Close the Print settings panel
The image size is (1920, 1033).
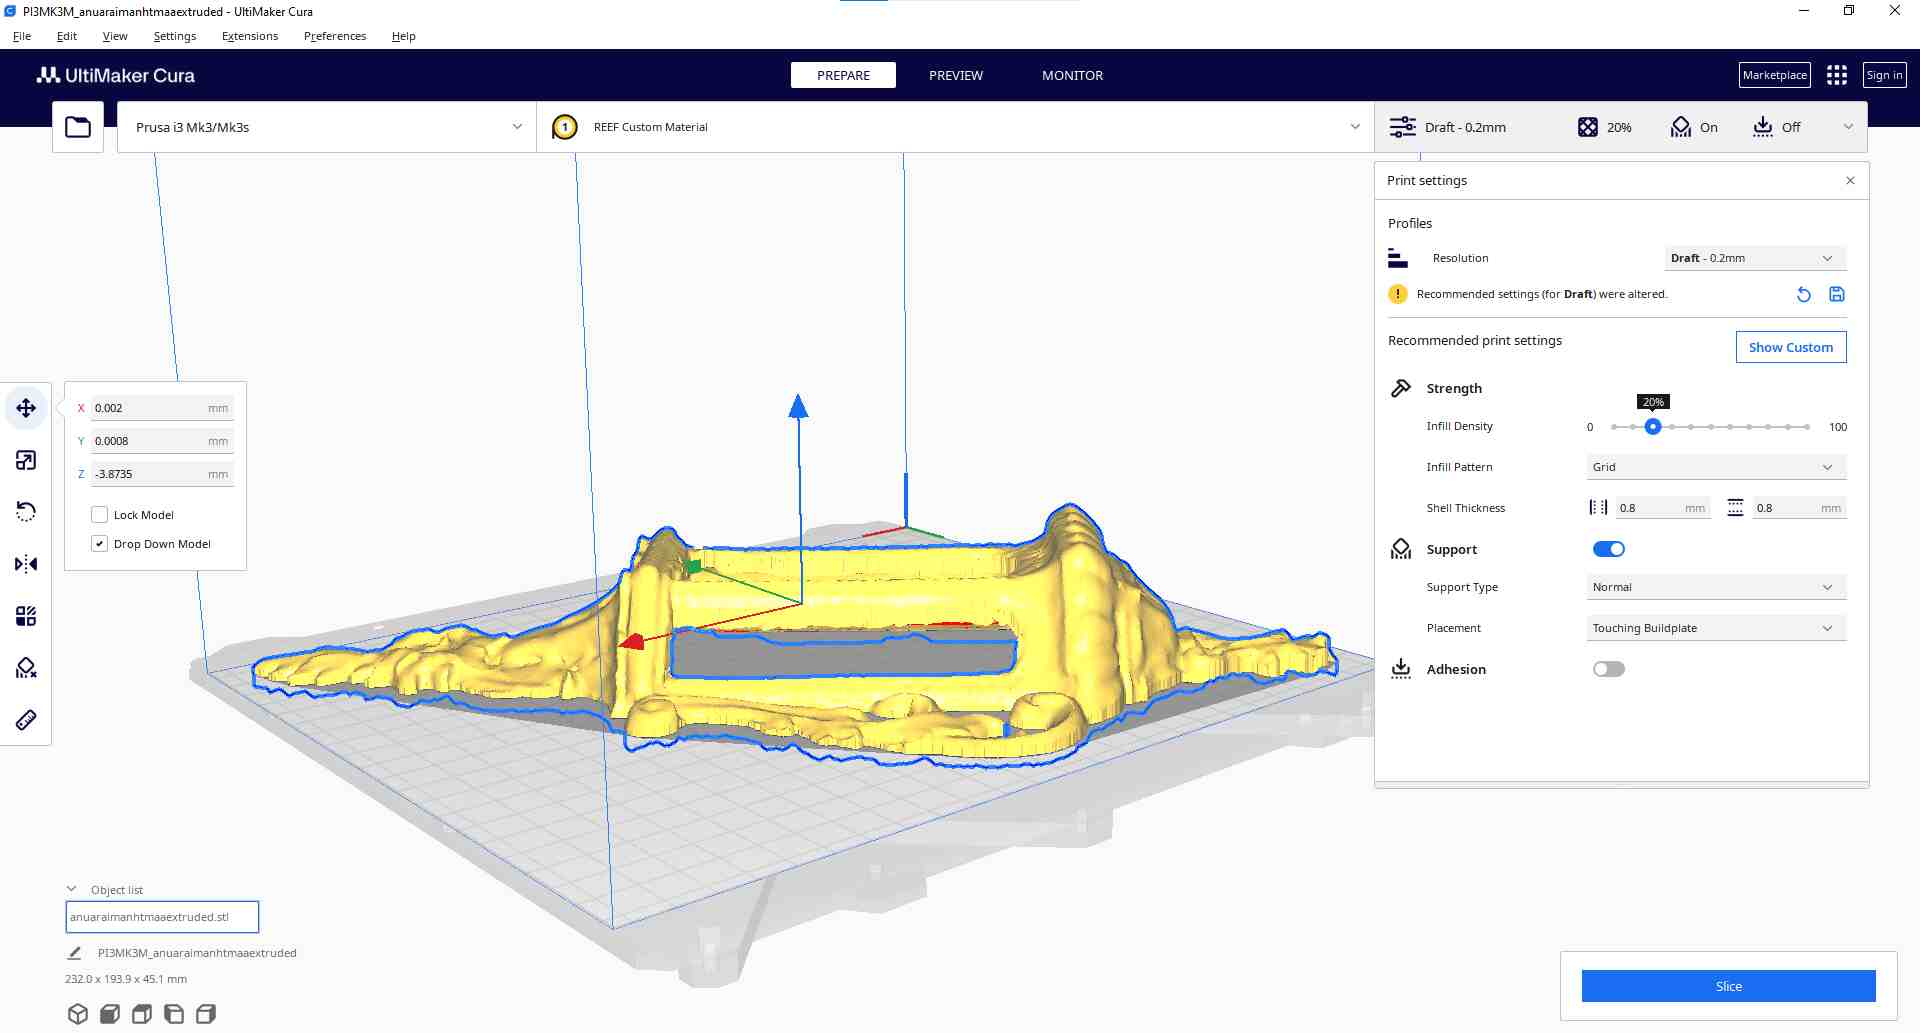tap(1850, 181)
